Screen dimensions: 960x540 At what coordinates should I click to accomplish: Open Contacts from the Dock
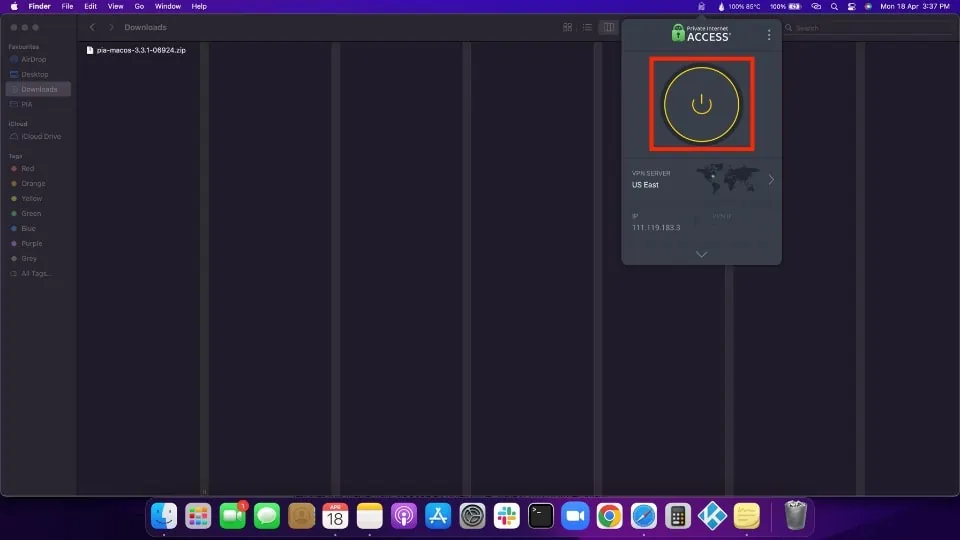click(x=301, y=516)
